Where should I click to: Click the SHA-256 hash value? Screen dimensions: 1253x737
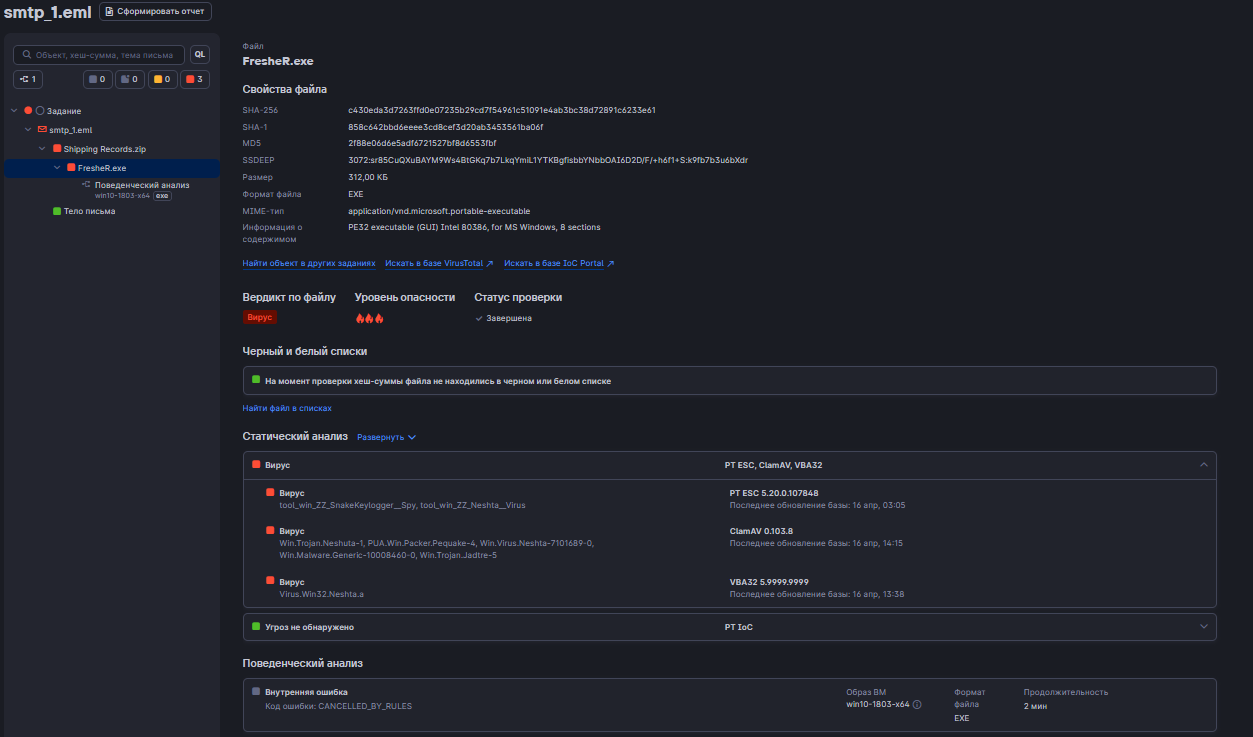(x=502, y=110)
